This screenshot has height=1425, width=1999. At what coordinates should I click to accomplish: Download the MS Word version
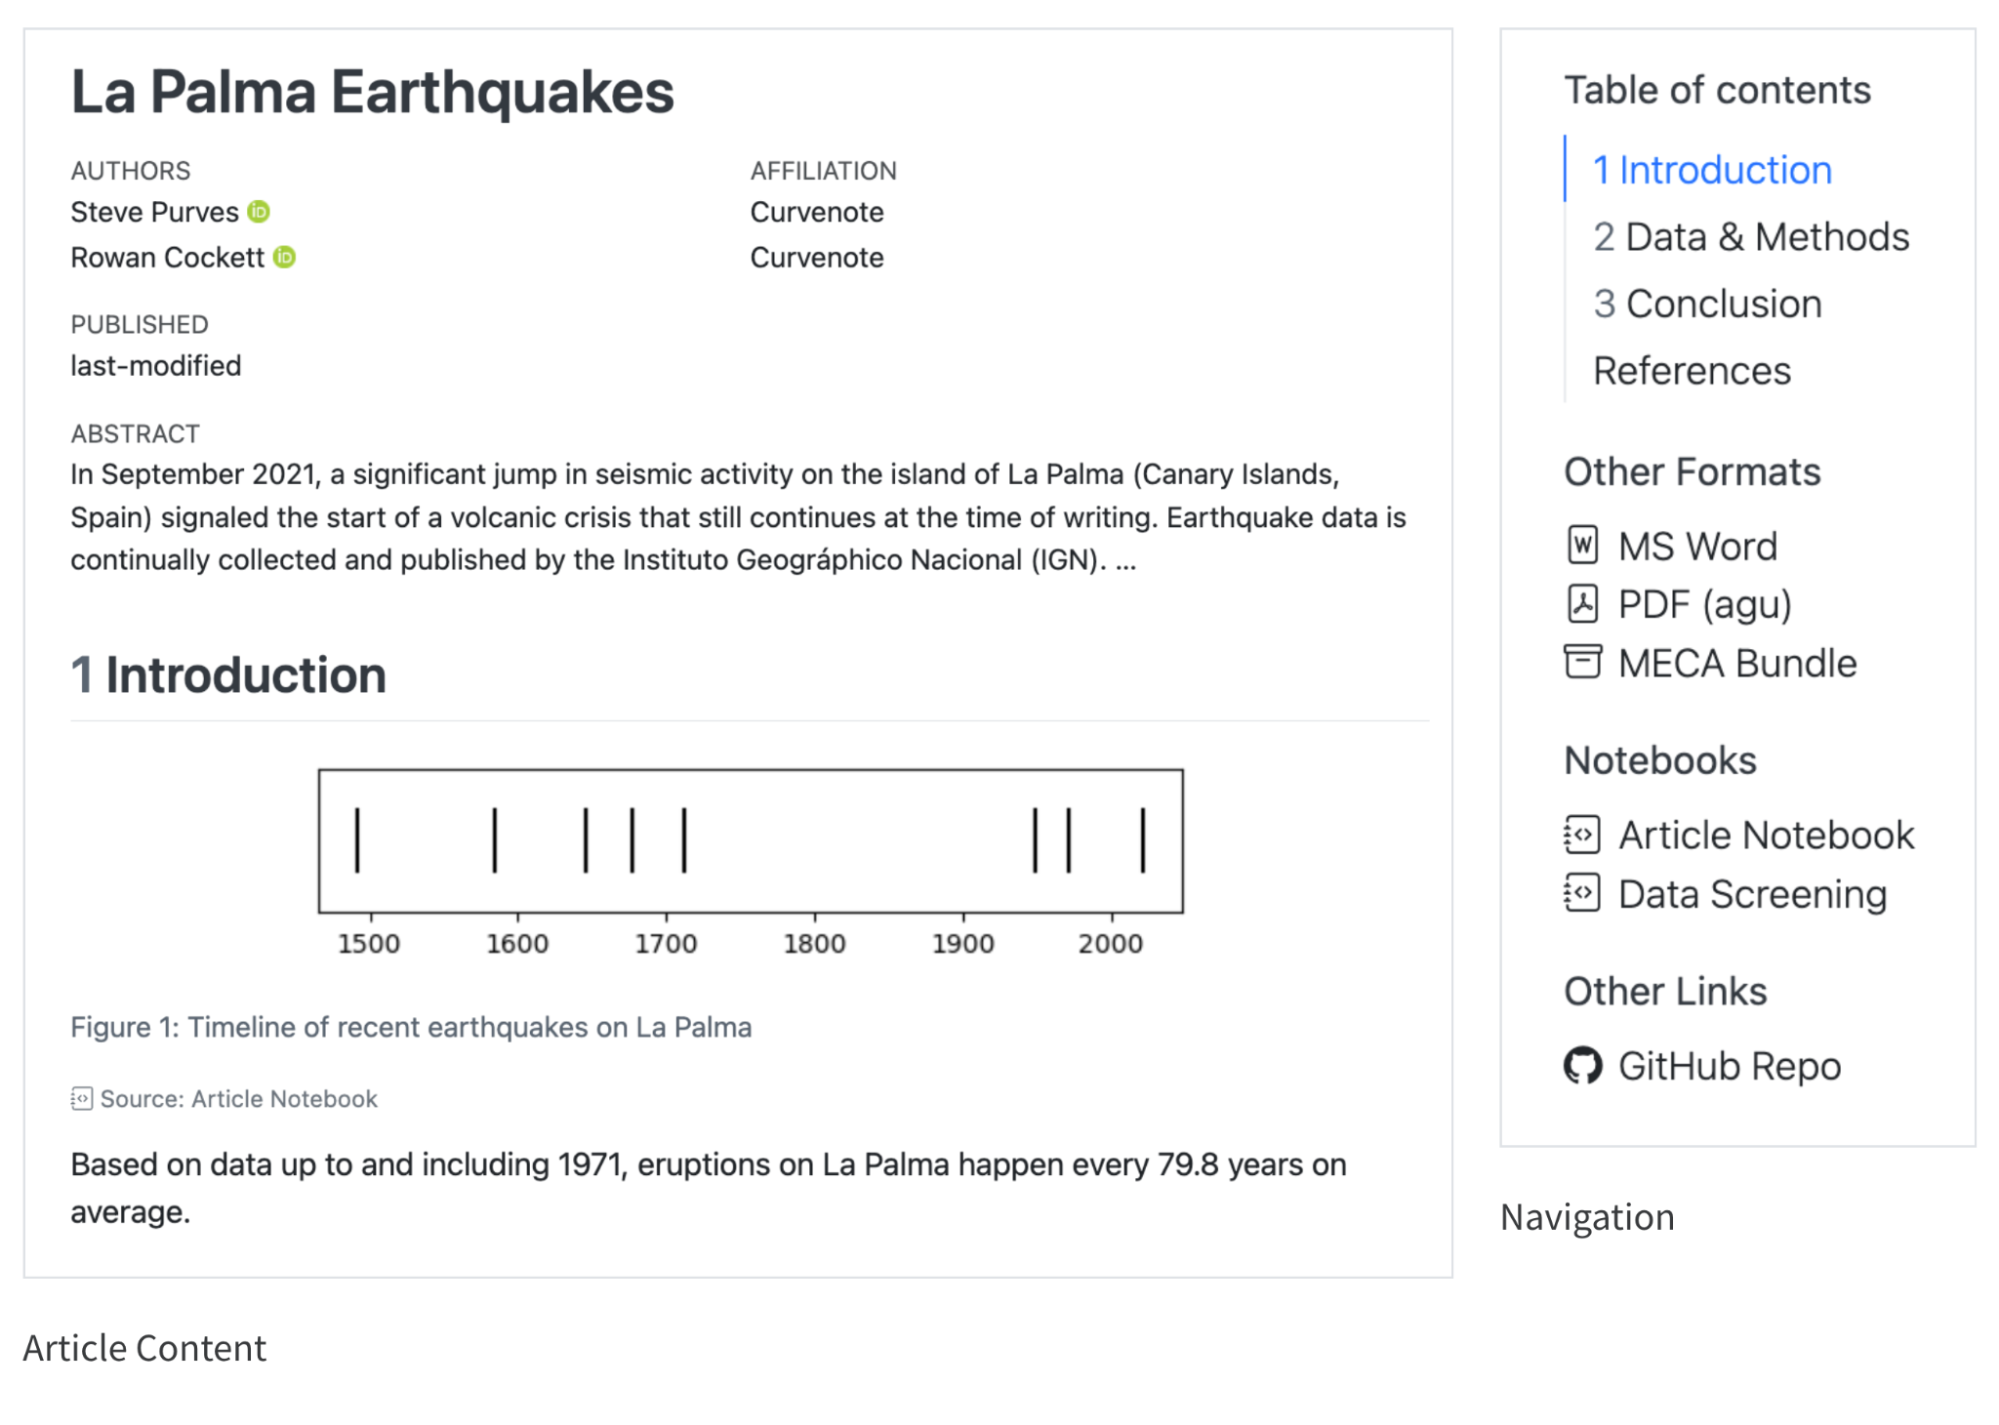[x=1697, y=547]
